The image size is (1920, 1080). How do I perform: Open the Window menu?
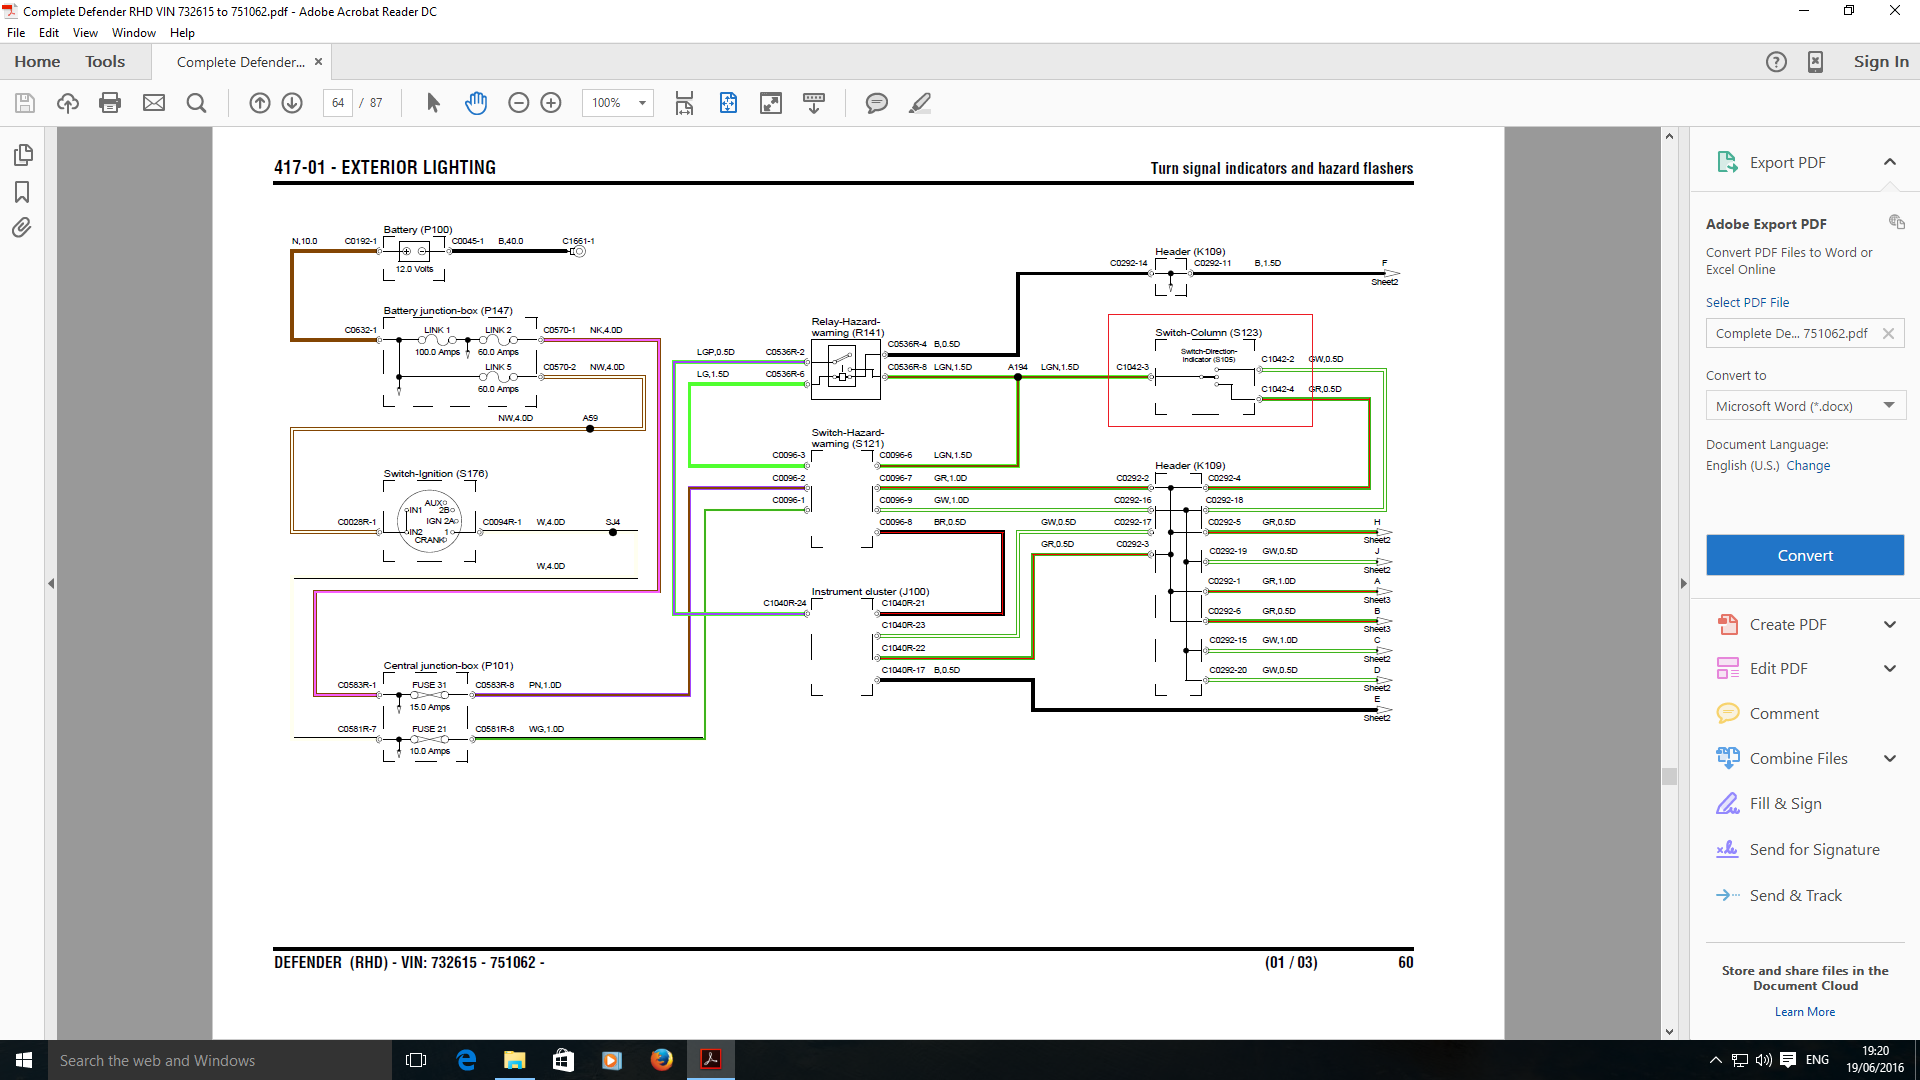(x=134, y=33)
